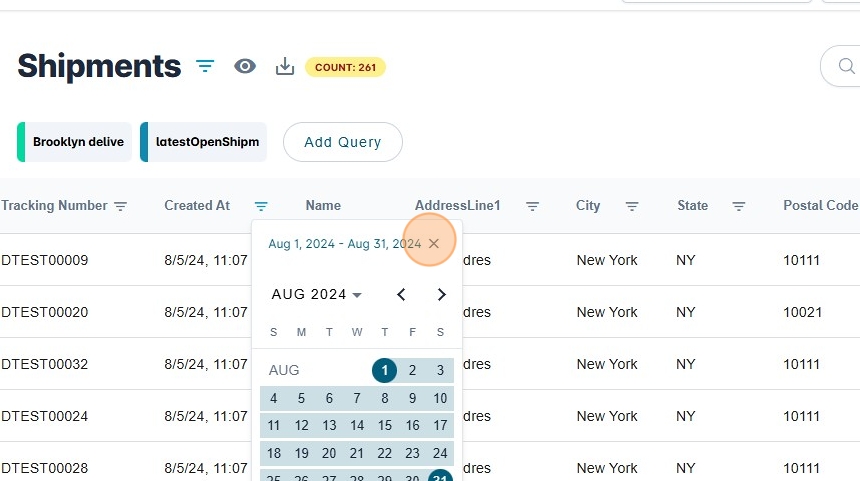Viewport: 860px width, 481px height.
Task: Filter the AddressLine1 column
Action: click(533, 206)
